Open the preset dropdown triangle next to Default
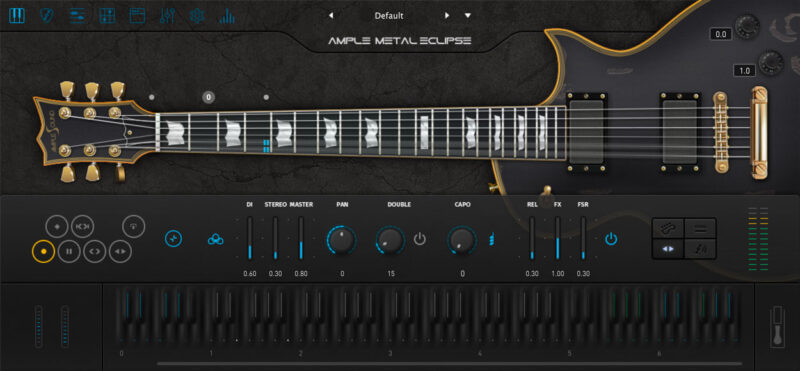The width and height of the screenshot is (800, 371). tap(468, 16)
